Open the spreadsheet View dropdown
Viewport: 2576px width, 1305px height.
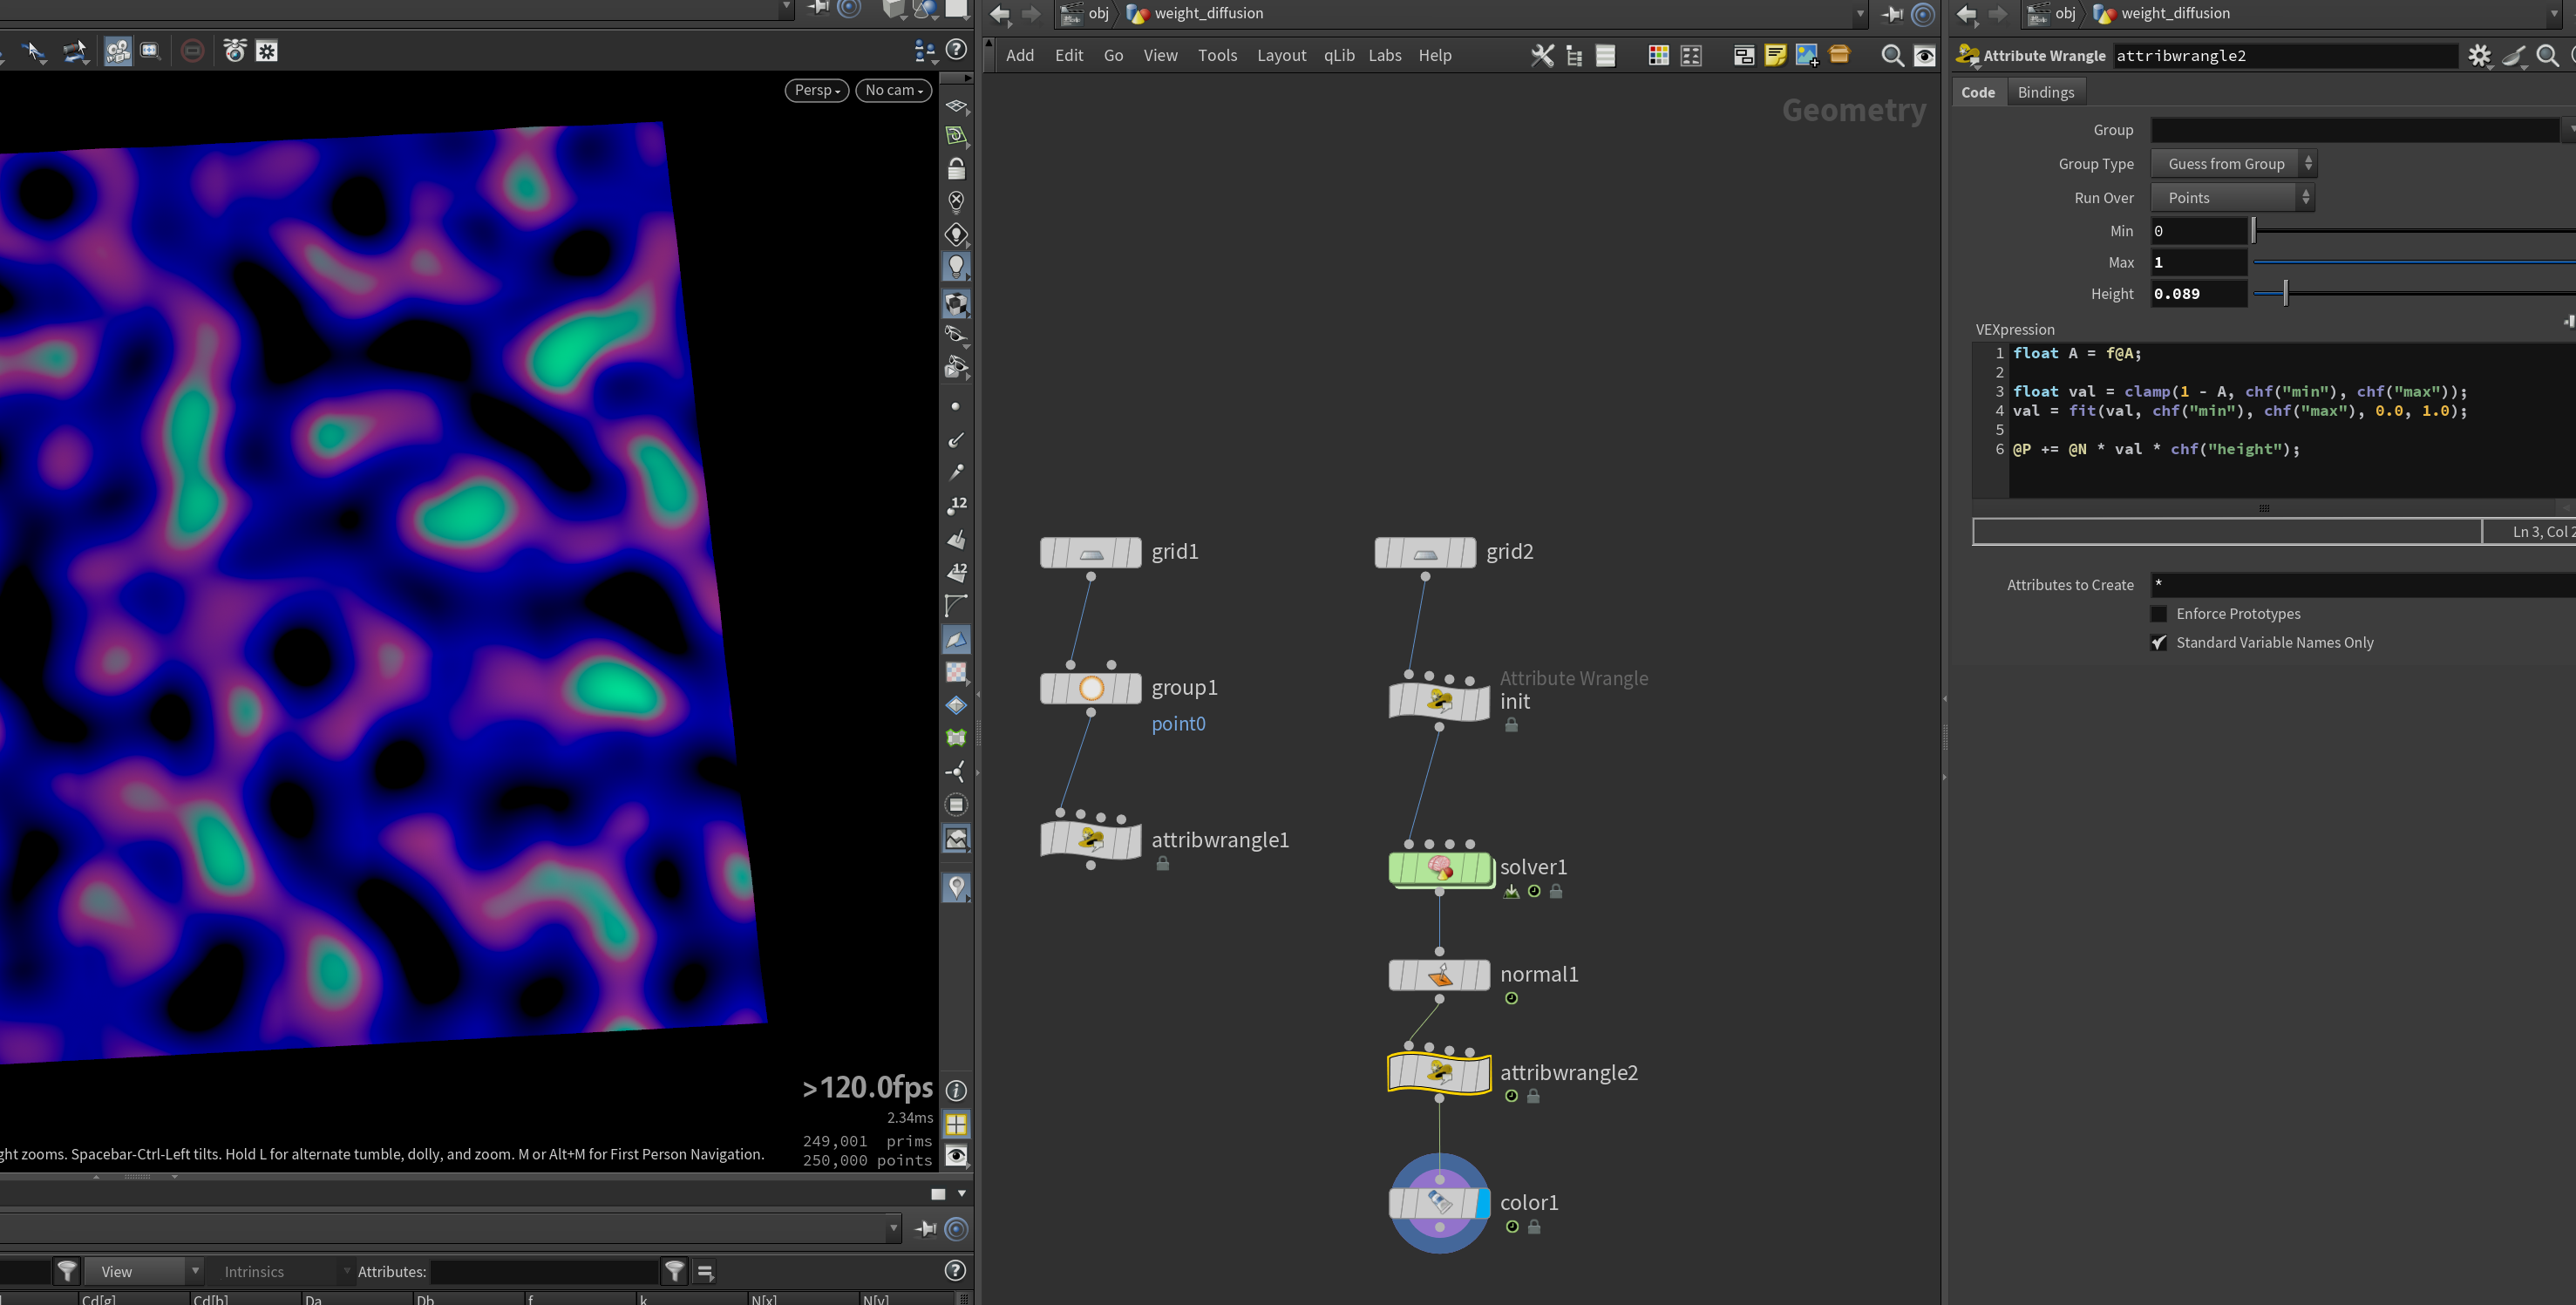click(x=144, y=1272)
